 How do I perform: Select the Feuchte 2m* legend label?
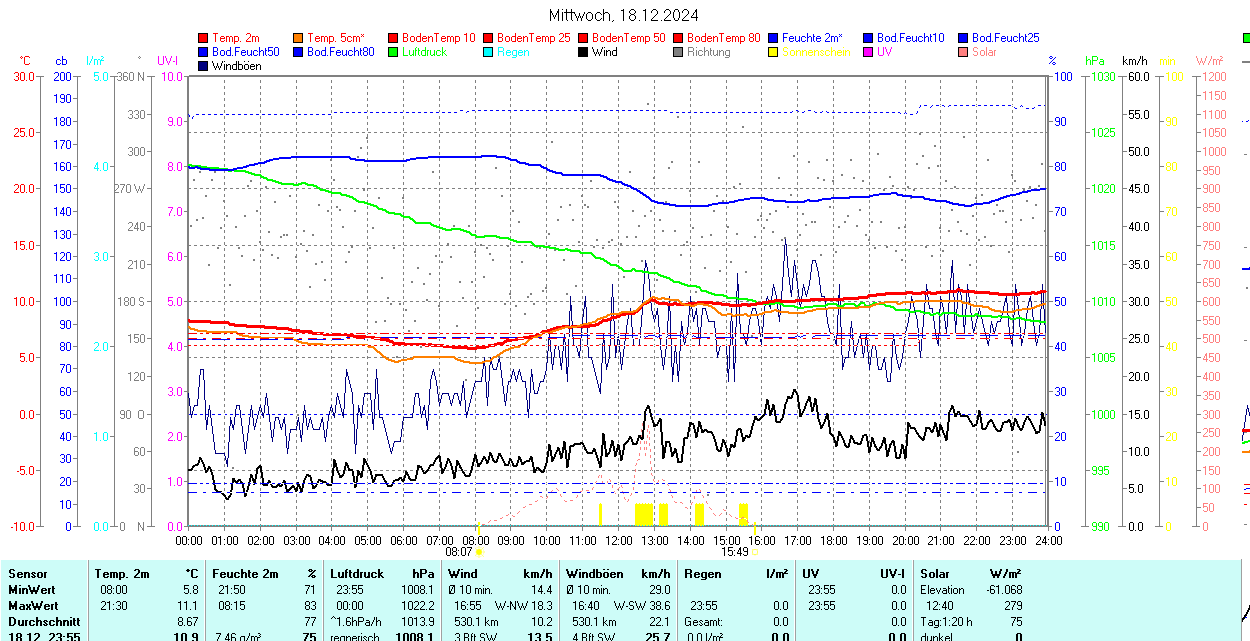[x=812, y=38]
